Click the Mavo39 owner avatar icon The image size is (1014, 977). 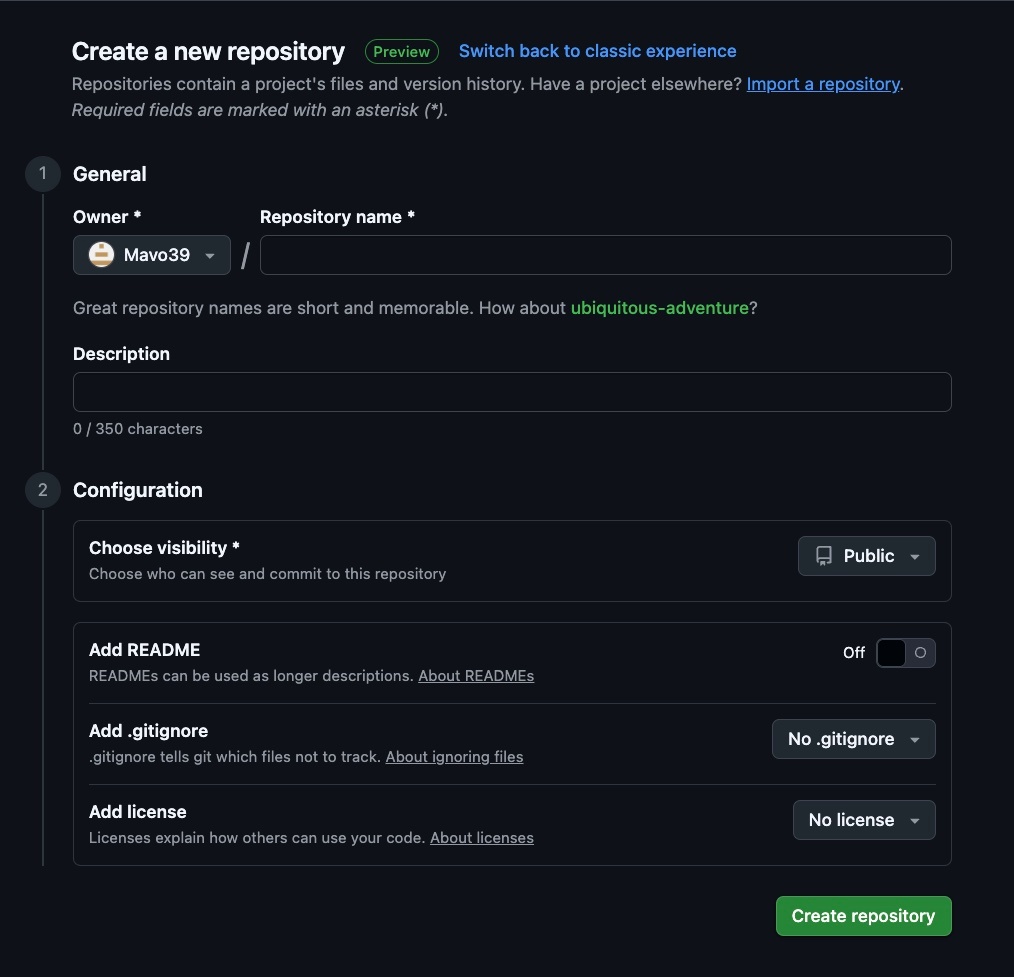(x=101, y=255)
